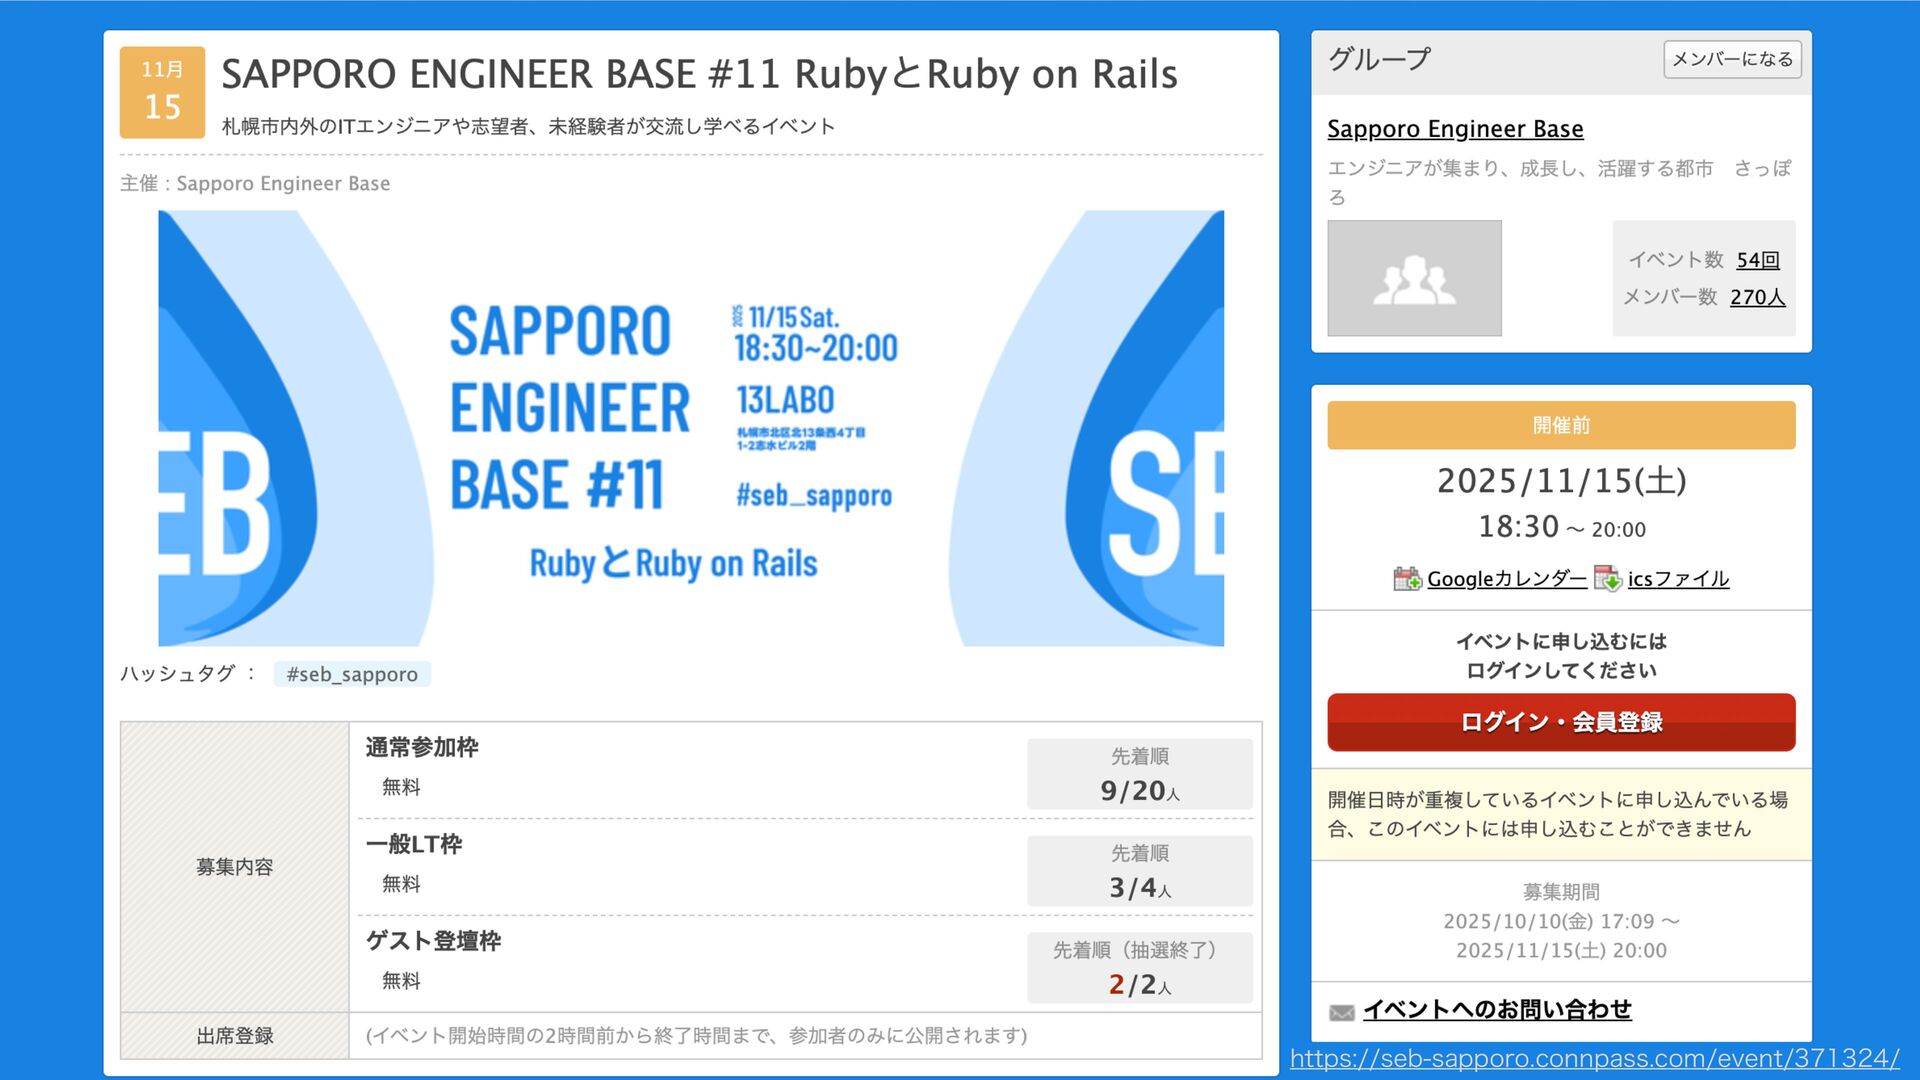Download the icsファイル link

[x=1678, y=579]
